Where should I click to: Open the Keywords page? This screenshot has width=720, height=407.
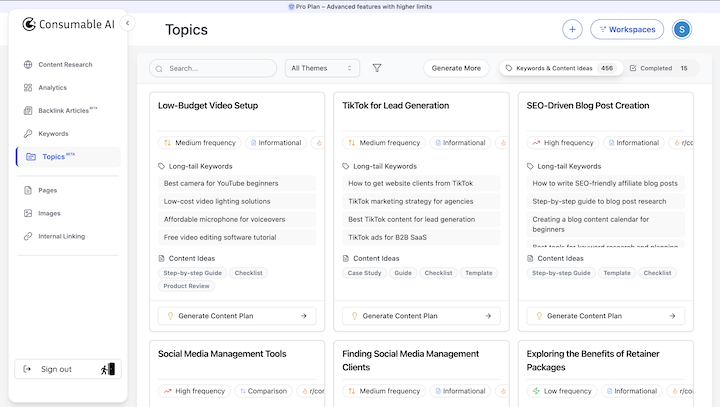click(53, 133)
